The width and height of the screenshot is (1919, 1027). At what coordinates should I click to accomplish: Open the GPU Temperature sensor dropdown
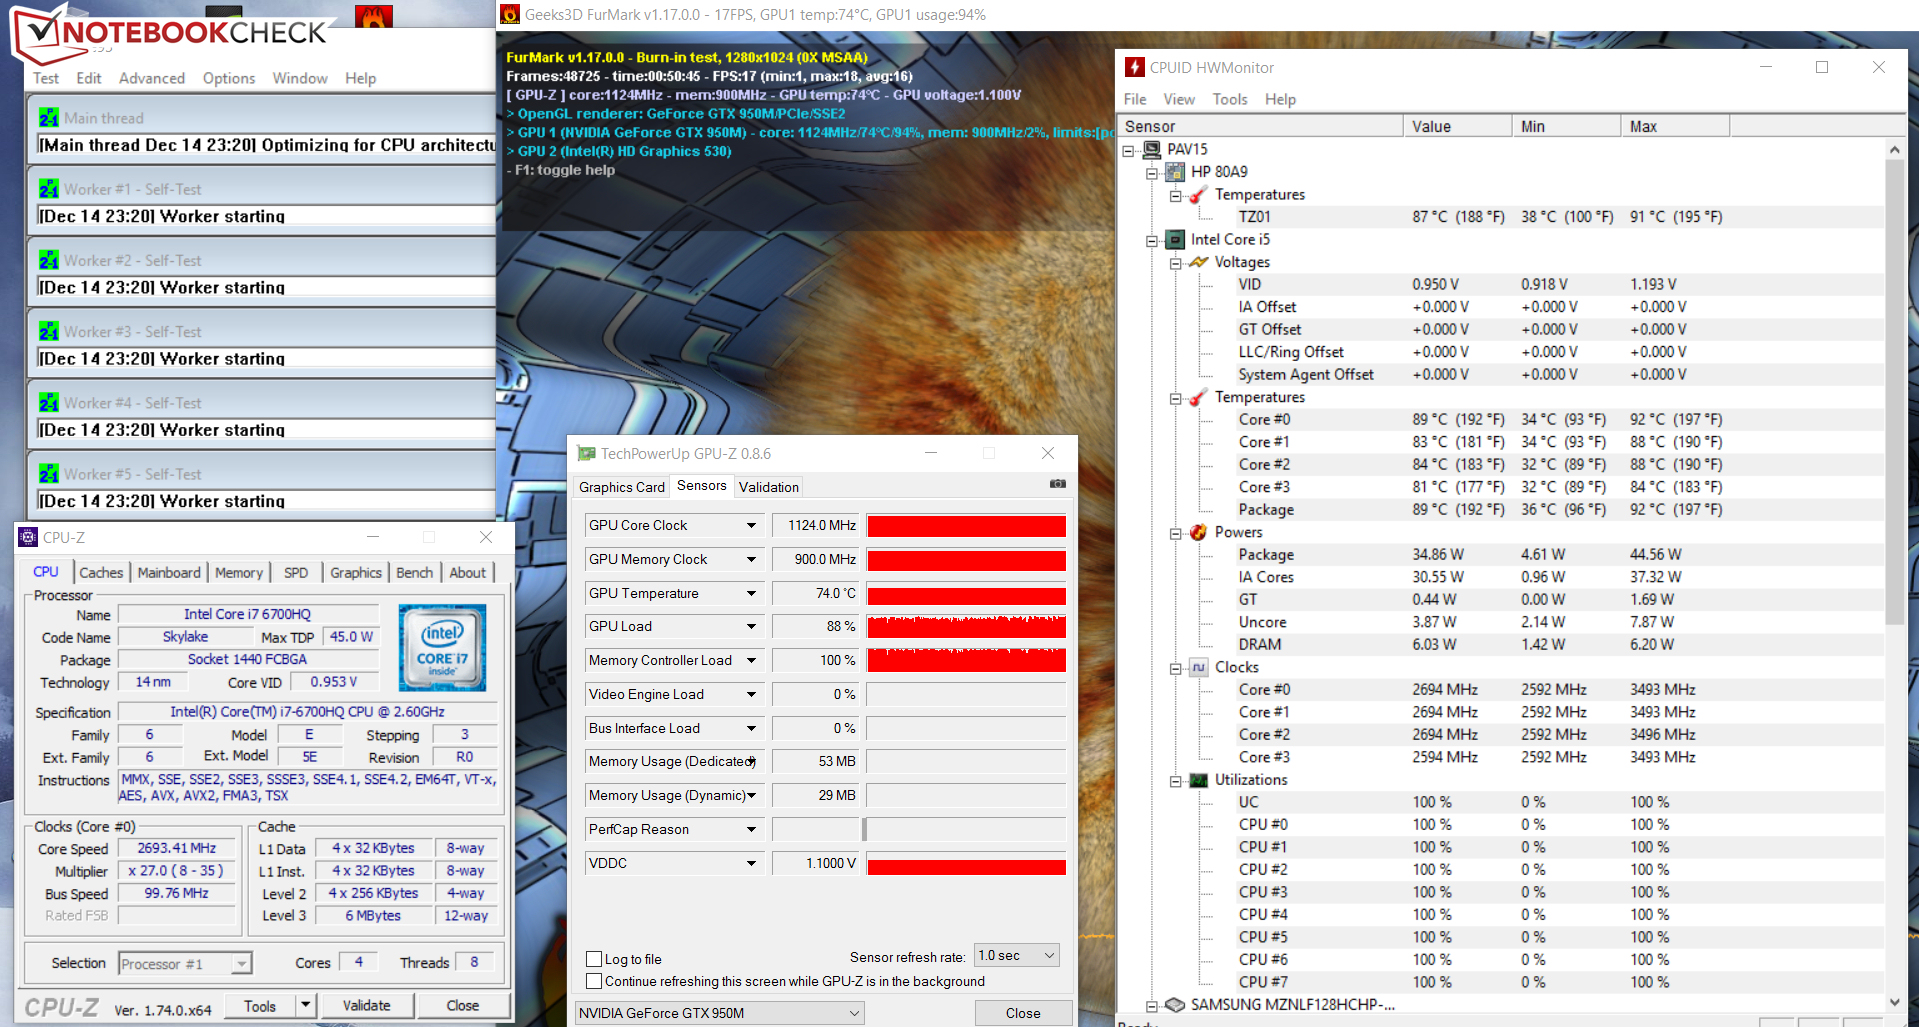751,594
